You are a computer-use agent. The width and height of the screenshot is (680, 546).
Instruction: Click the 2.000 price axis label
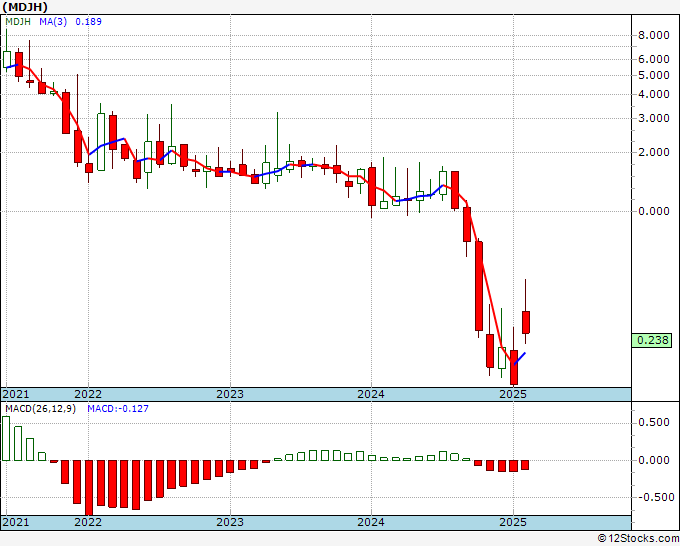click(x=654, y=152)
